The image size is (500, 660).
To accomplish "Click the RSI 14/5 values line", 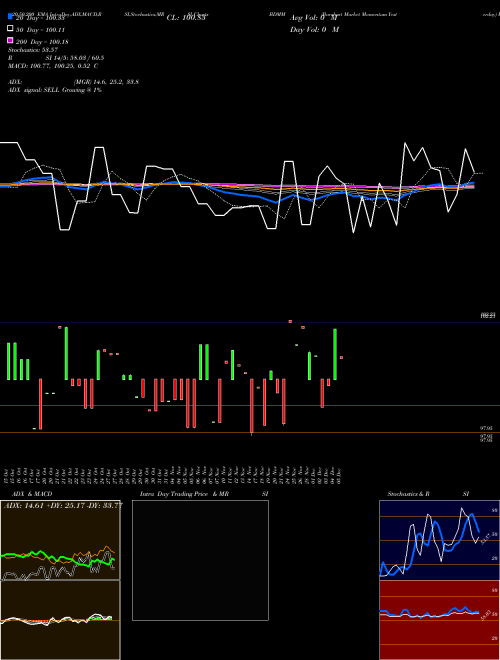I will [56, 58].
